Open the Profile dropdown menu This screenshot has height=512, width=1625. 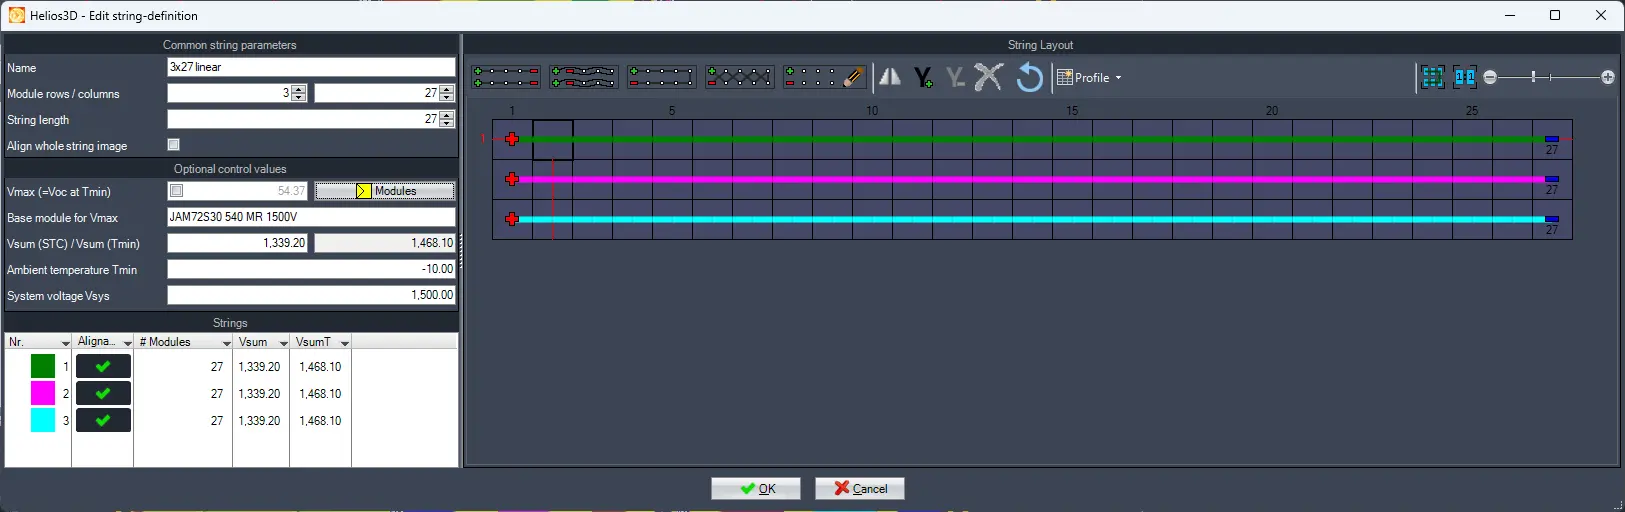(x=1090, y=77)
